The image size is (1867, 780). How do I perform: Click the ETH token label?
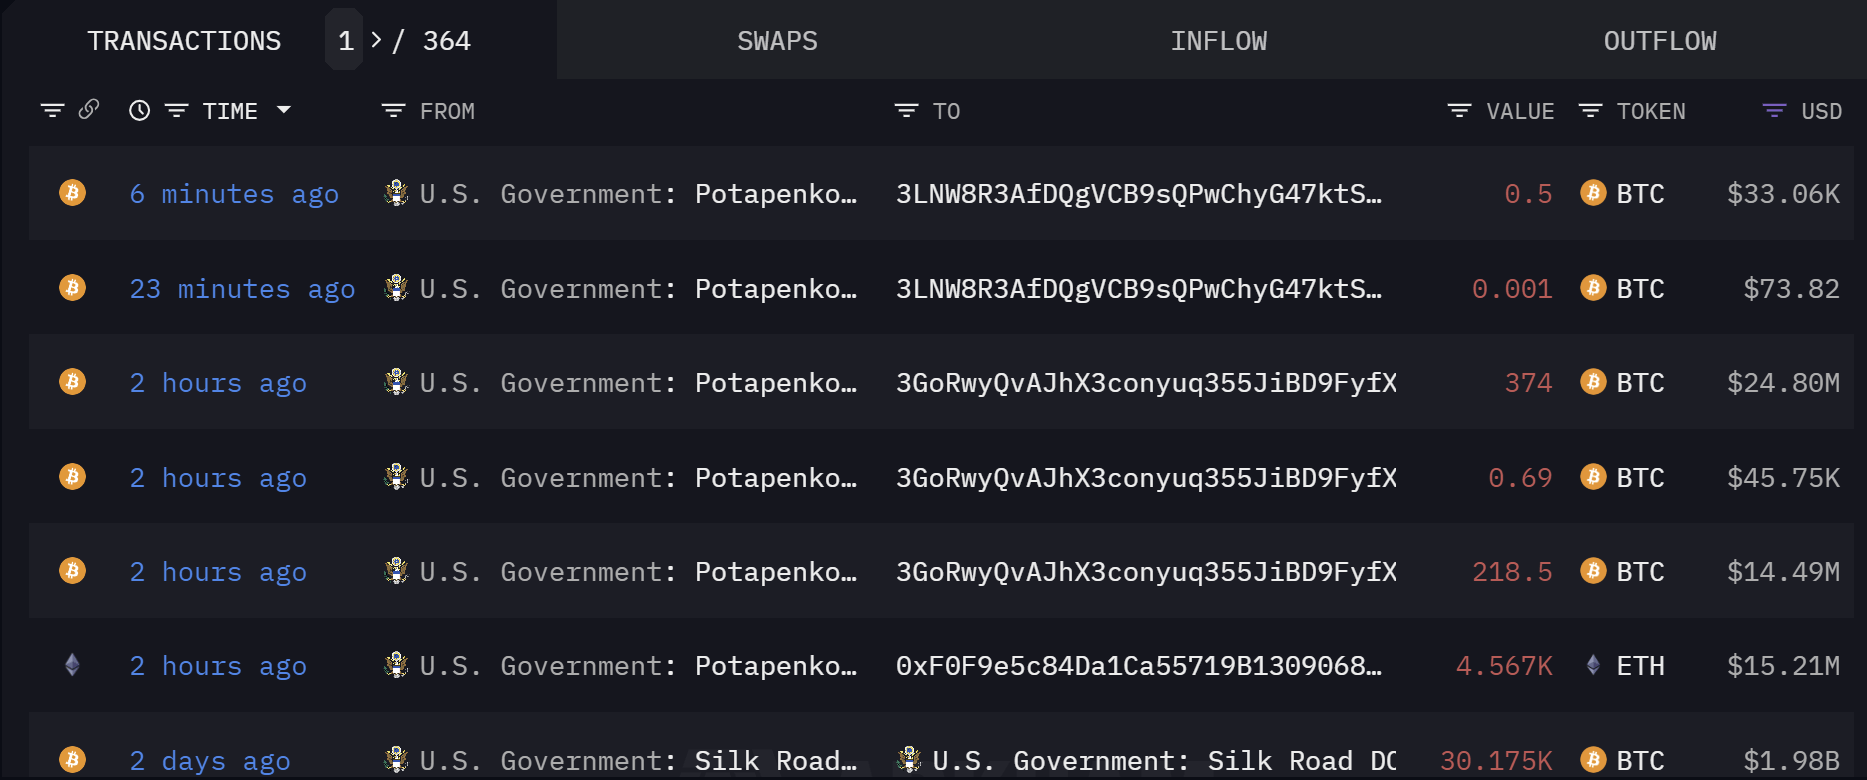pos(1640,665)
